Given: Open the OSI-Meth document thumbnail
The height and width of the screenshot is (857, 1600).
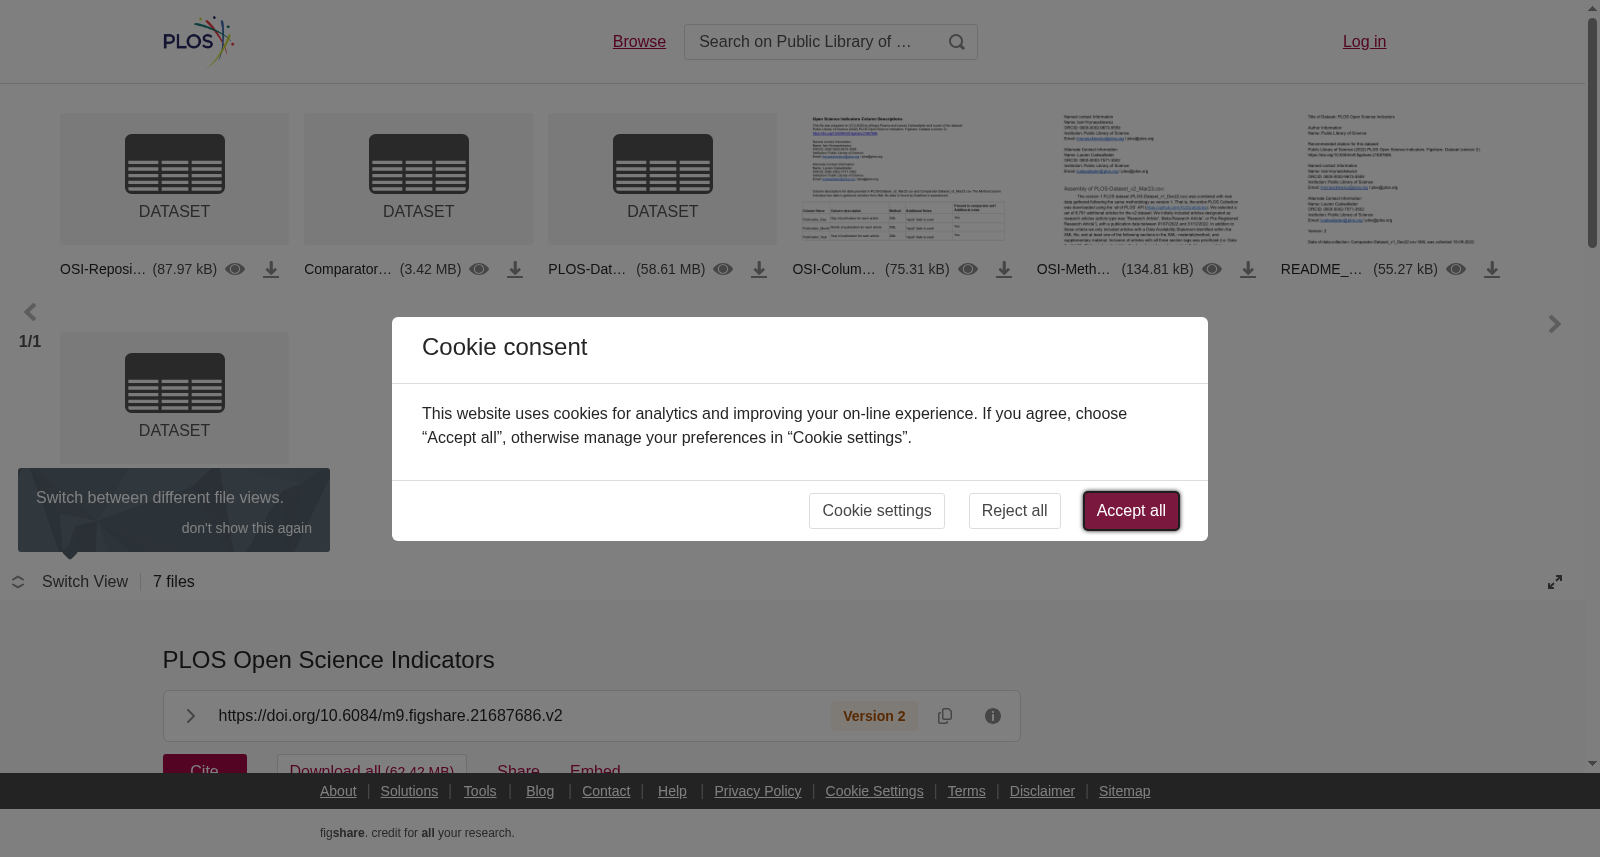Looking at the screenshot, I should point(1151,179).
